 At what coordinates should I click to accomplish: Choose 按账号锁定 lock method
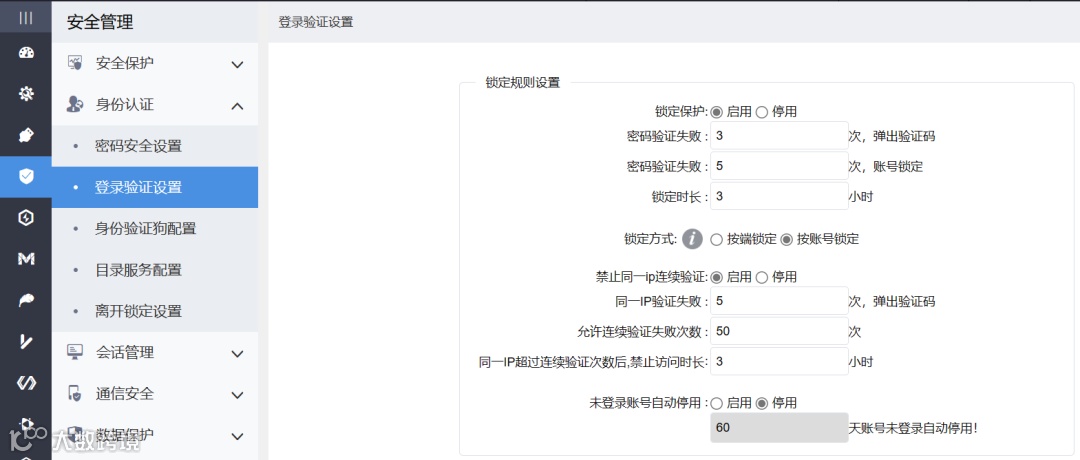point(786,240)
